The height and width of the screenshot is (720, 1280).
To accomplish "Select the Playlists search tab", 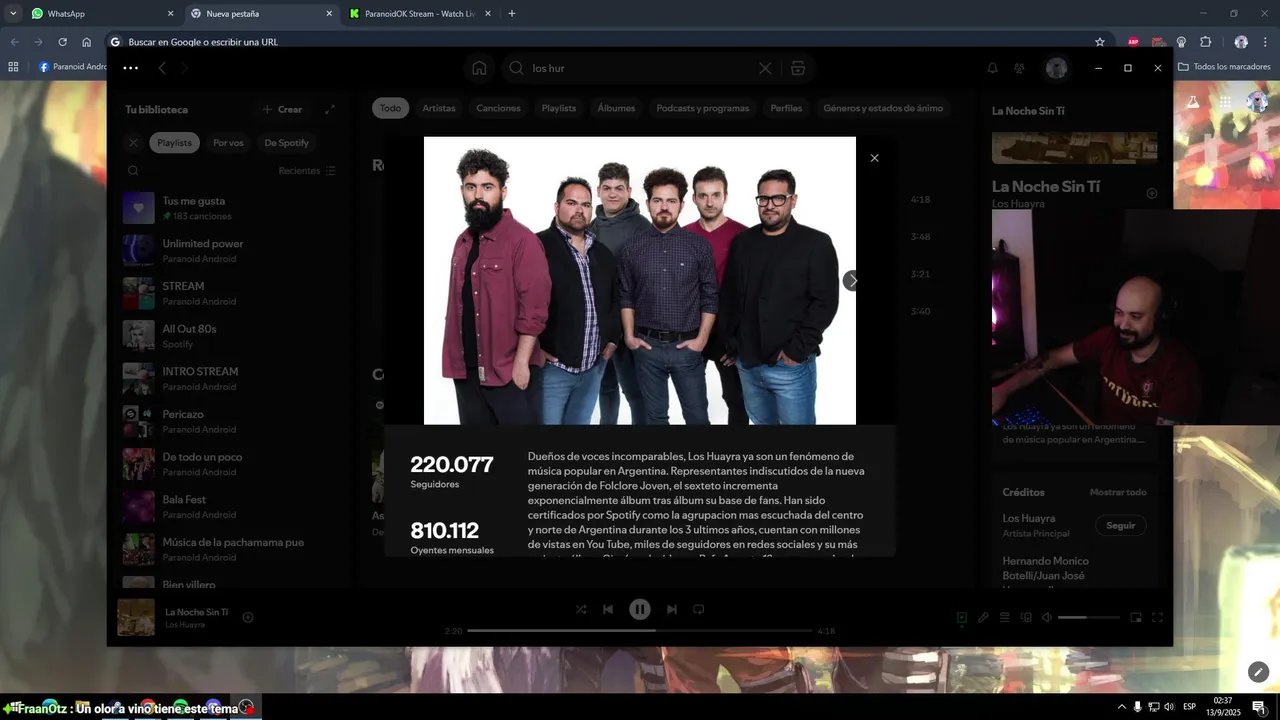I will click(x=559, y=108).
